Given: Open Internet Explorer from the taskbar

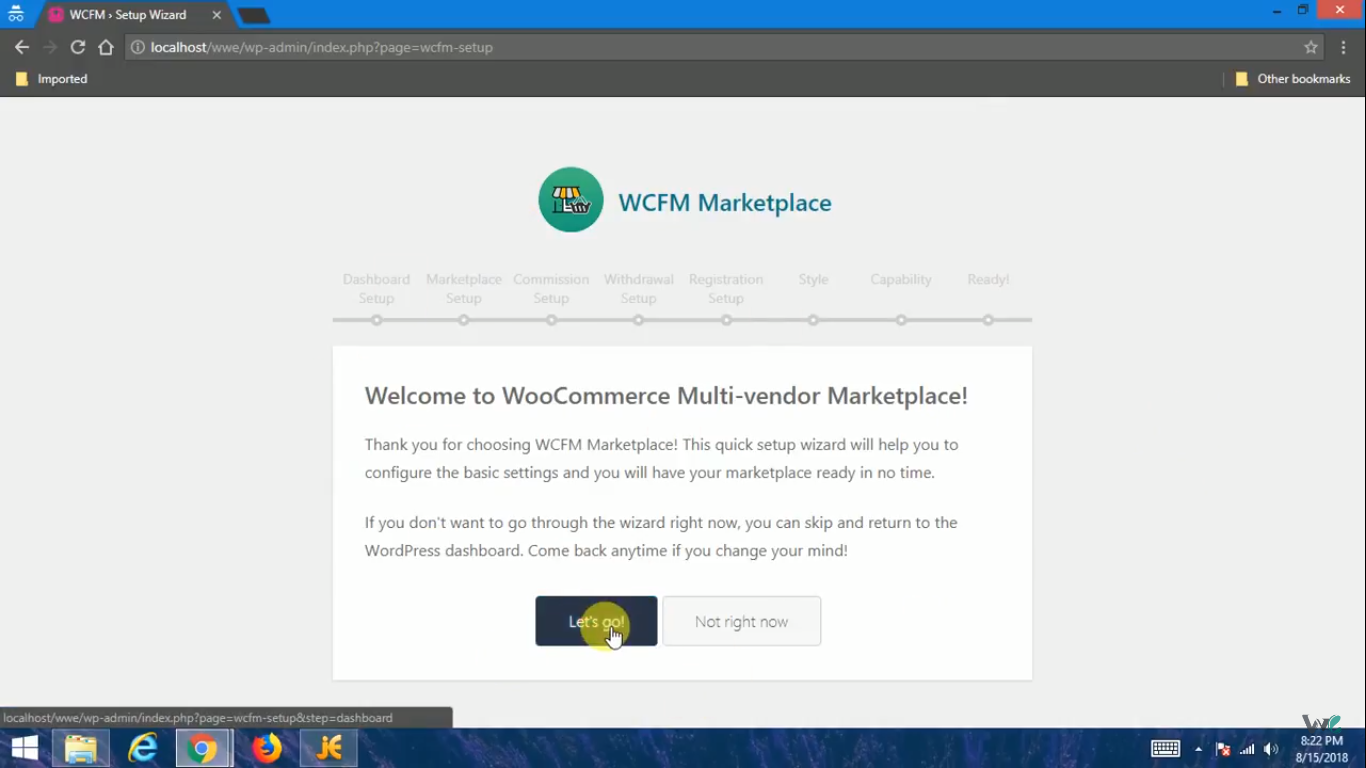Looking at the screenshot, I should click(143, 748).
